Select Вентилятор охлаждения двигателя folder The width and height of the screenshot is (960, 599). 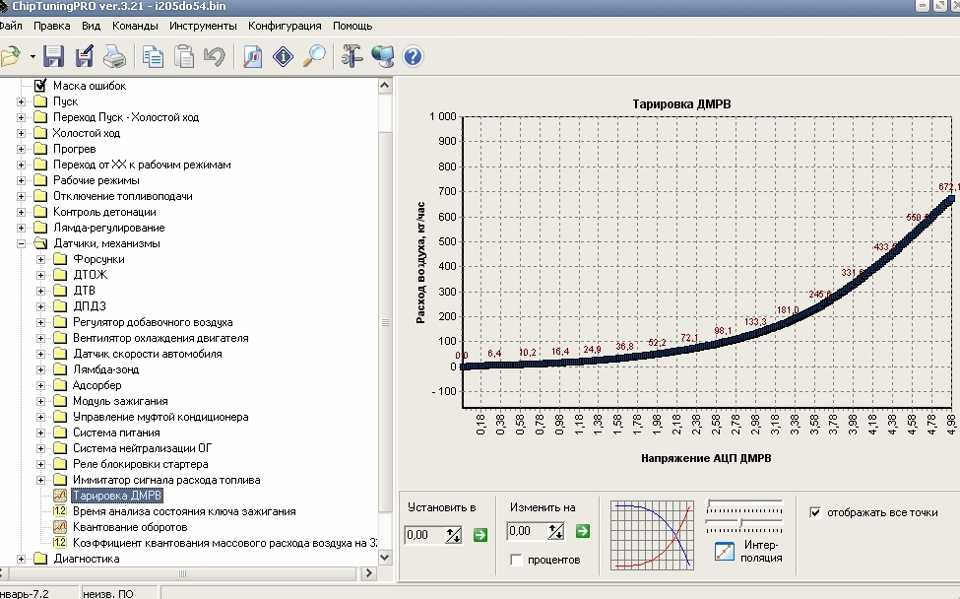(160, 338)
